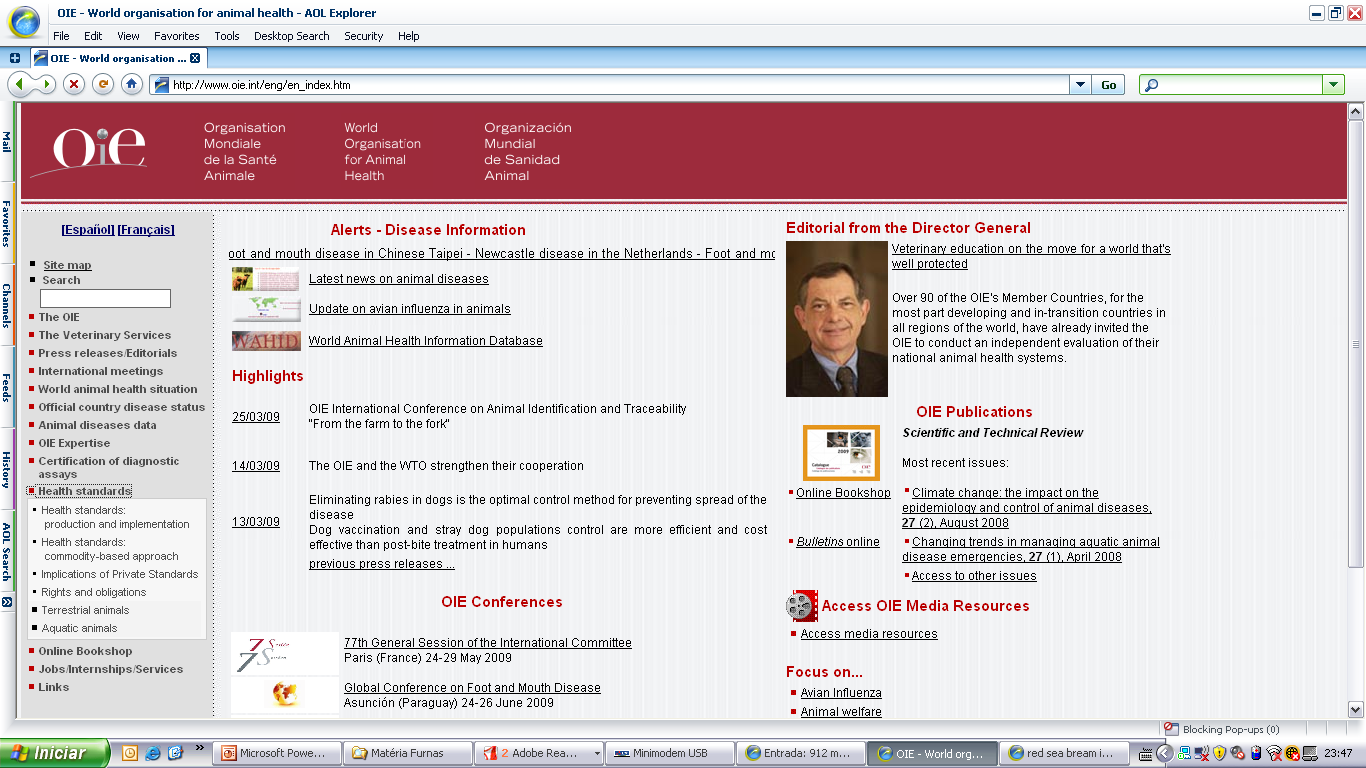1366x768 pixels.
Task: Open the Site map link
Action: pos(67,265)
